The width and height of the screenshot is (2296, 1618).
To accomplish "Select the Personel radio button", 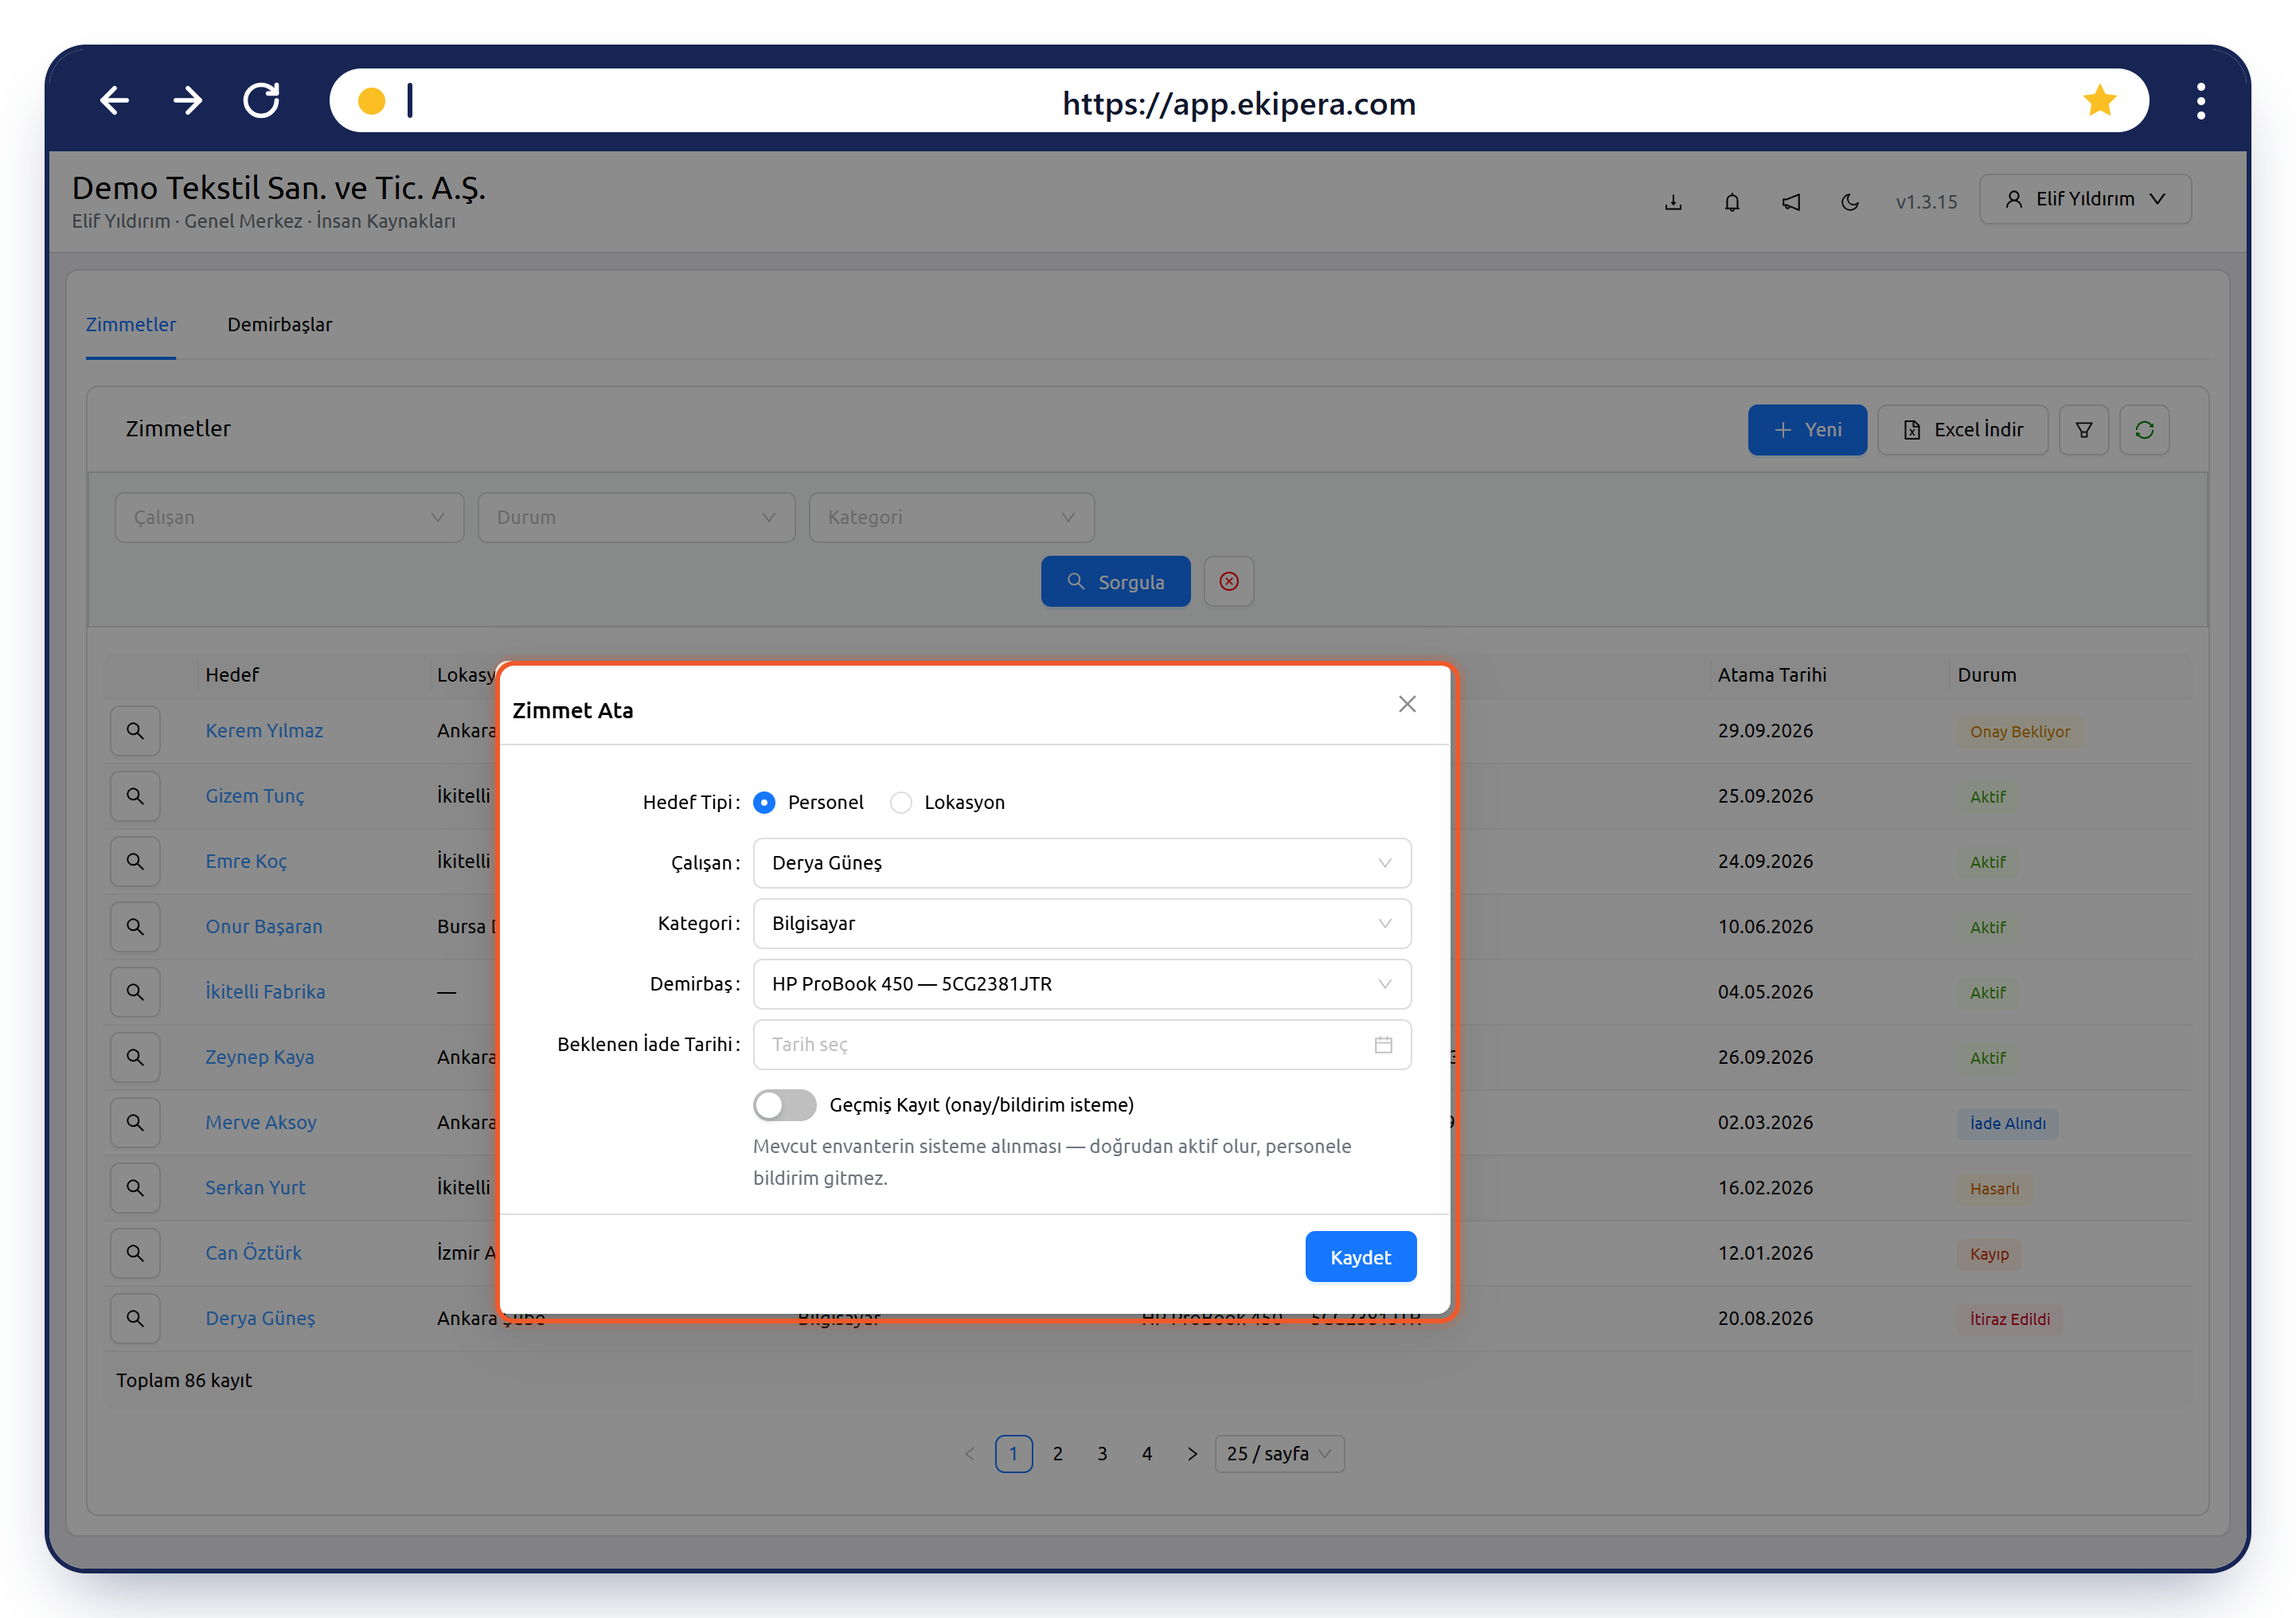I will click(765, 802).
